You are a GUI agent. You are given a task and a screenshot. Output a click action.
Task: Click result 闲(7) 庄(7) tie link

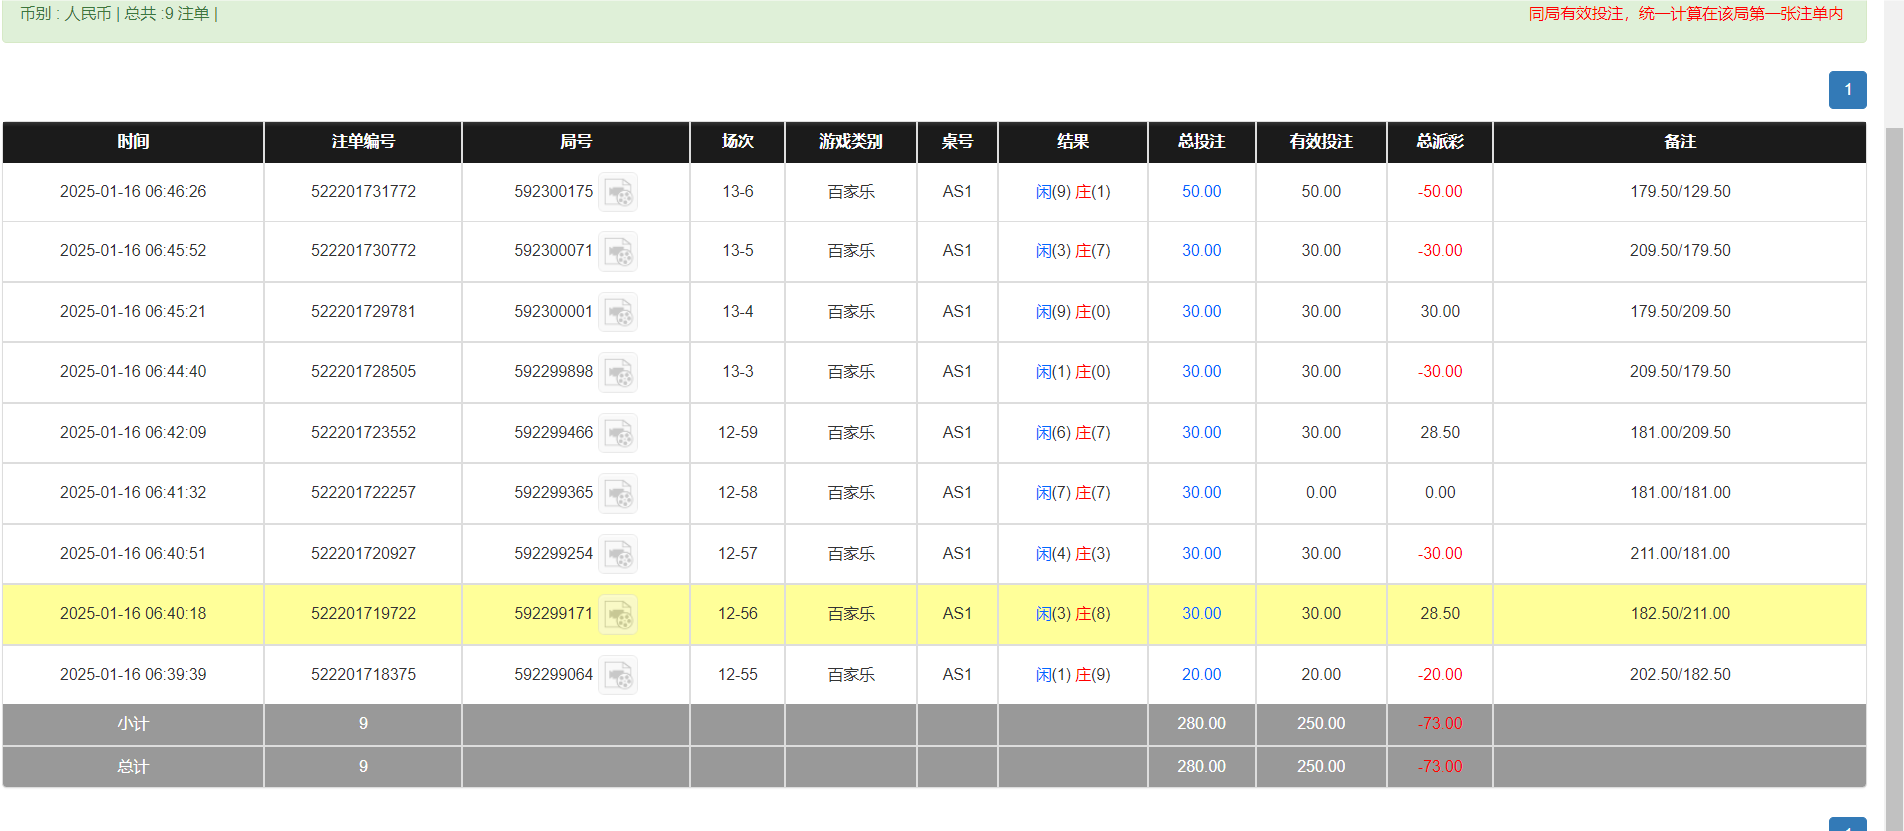tap(1072, 493)
